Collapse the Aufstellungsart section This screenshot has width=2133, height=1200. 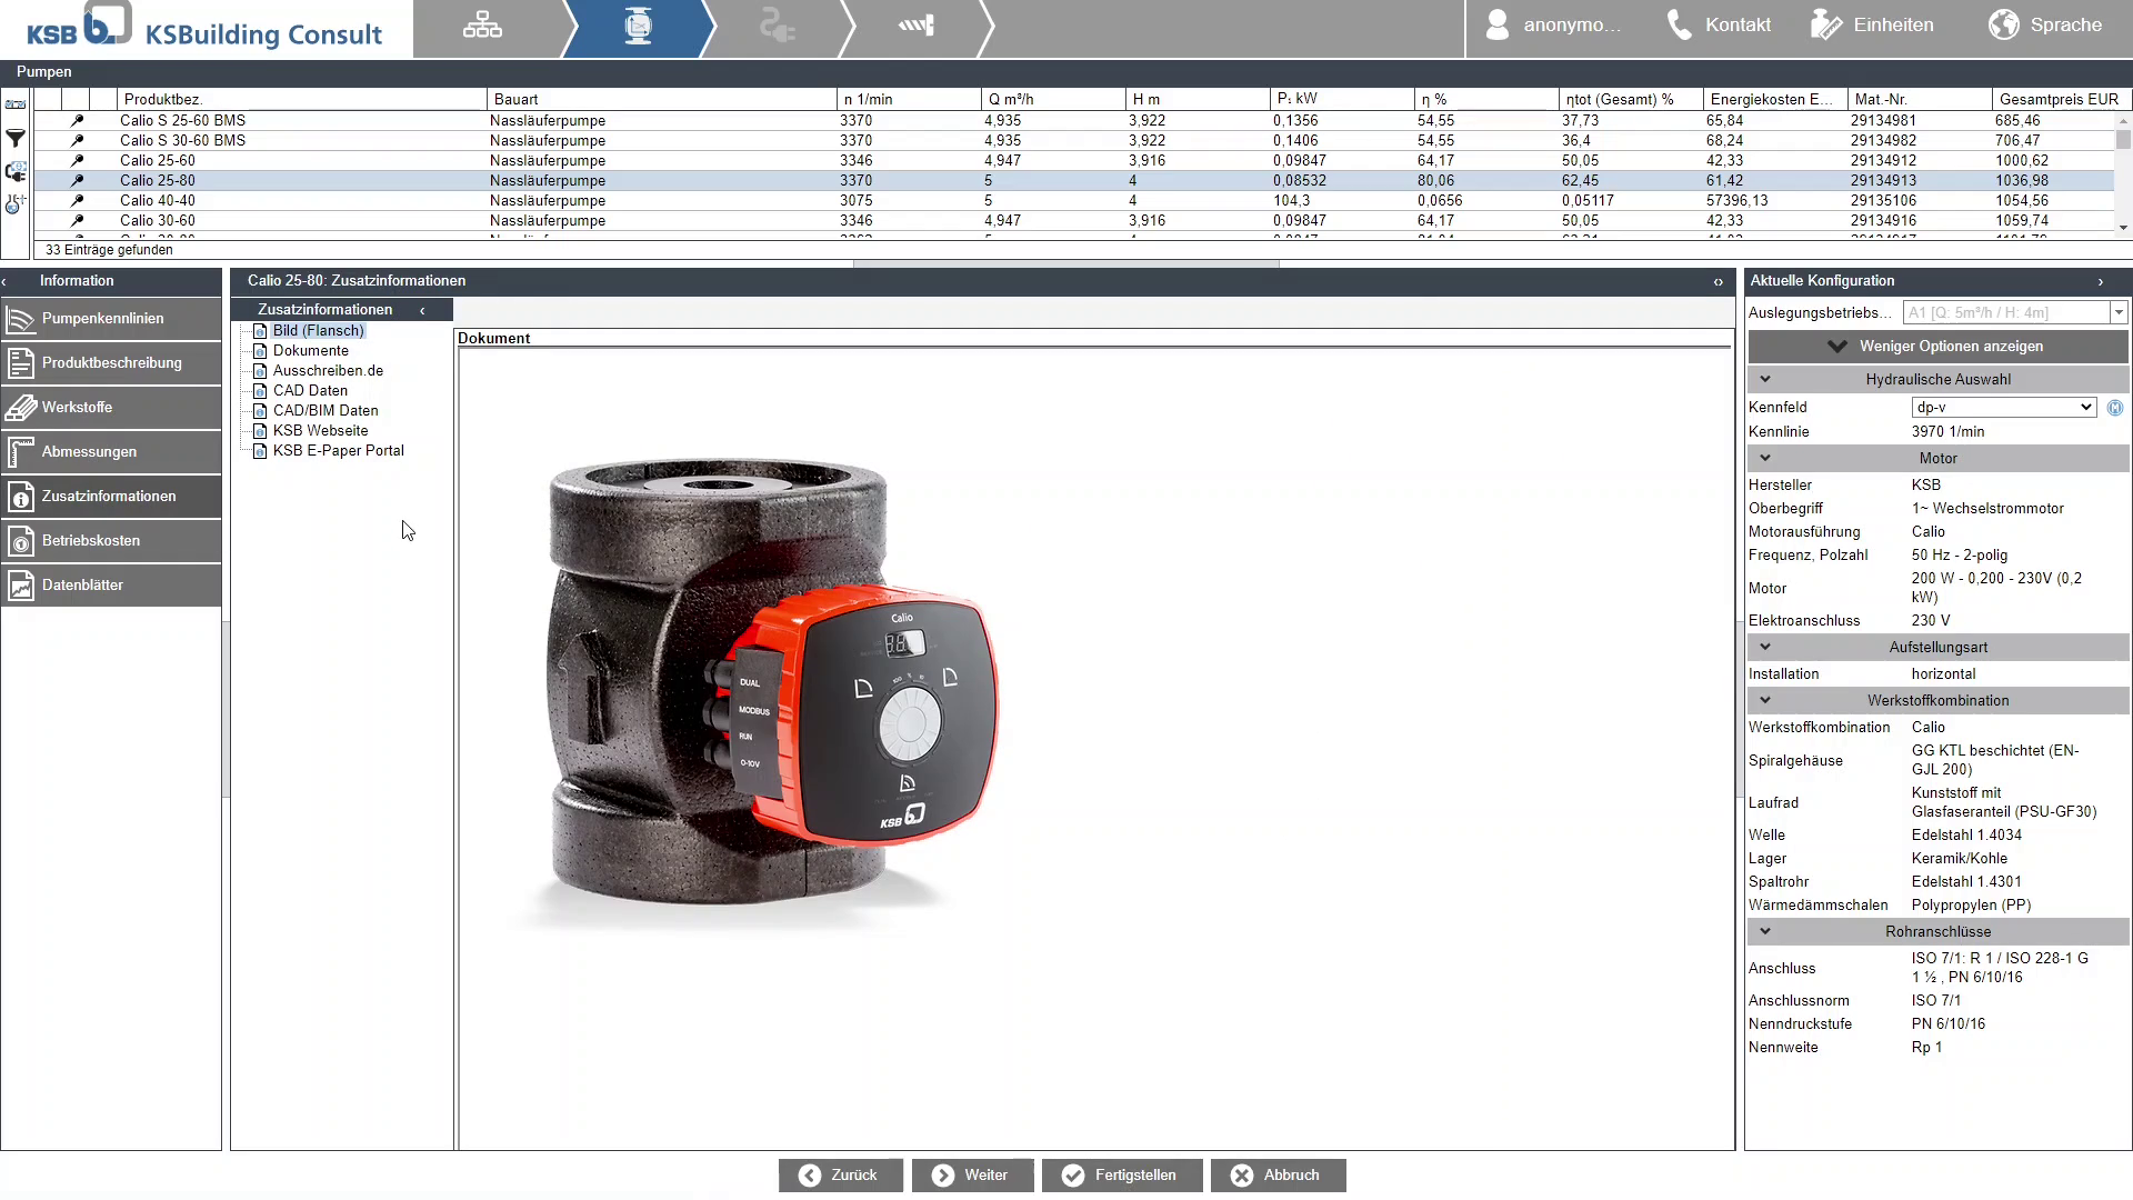1765,647
